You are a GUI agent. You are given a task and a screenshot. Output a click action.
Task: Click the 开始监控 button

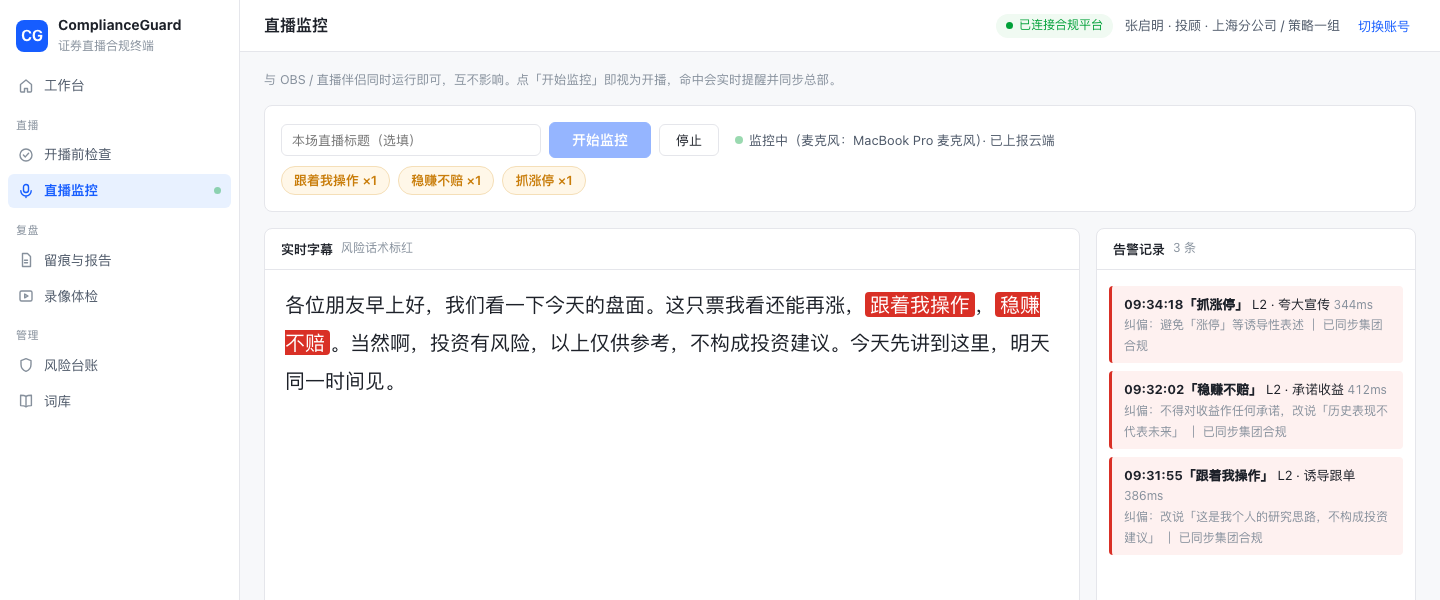(x=600, y=140)
